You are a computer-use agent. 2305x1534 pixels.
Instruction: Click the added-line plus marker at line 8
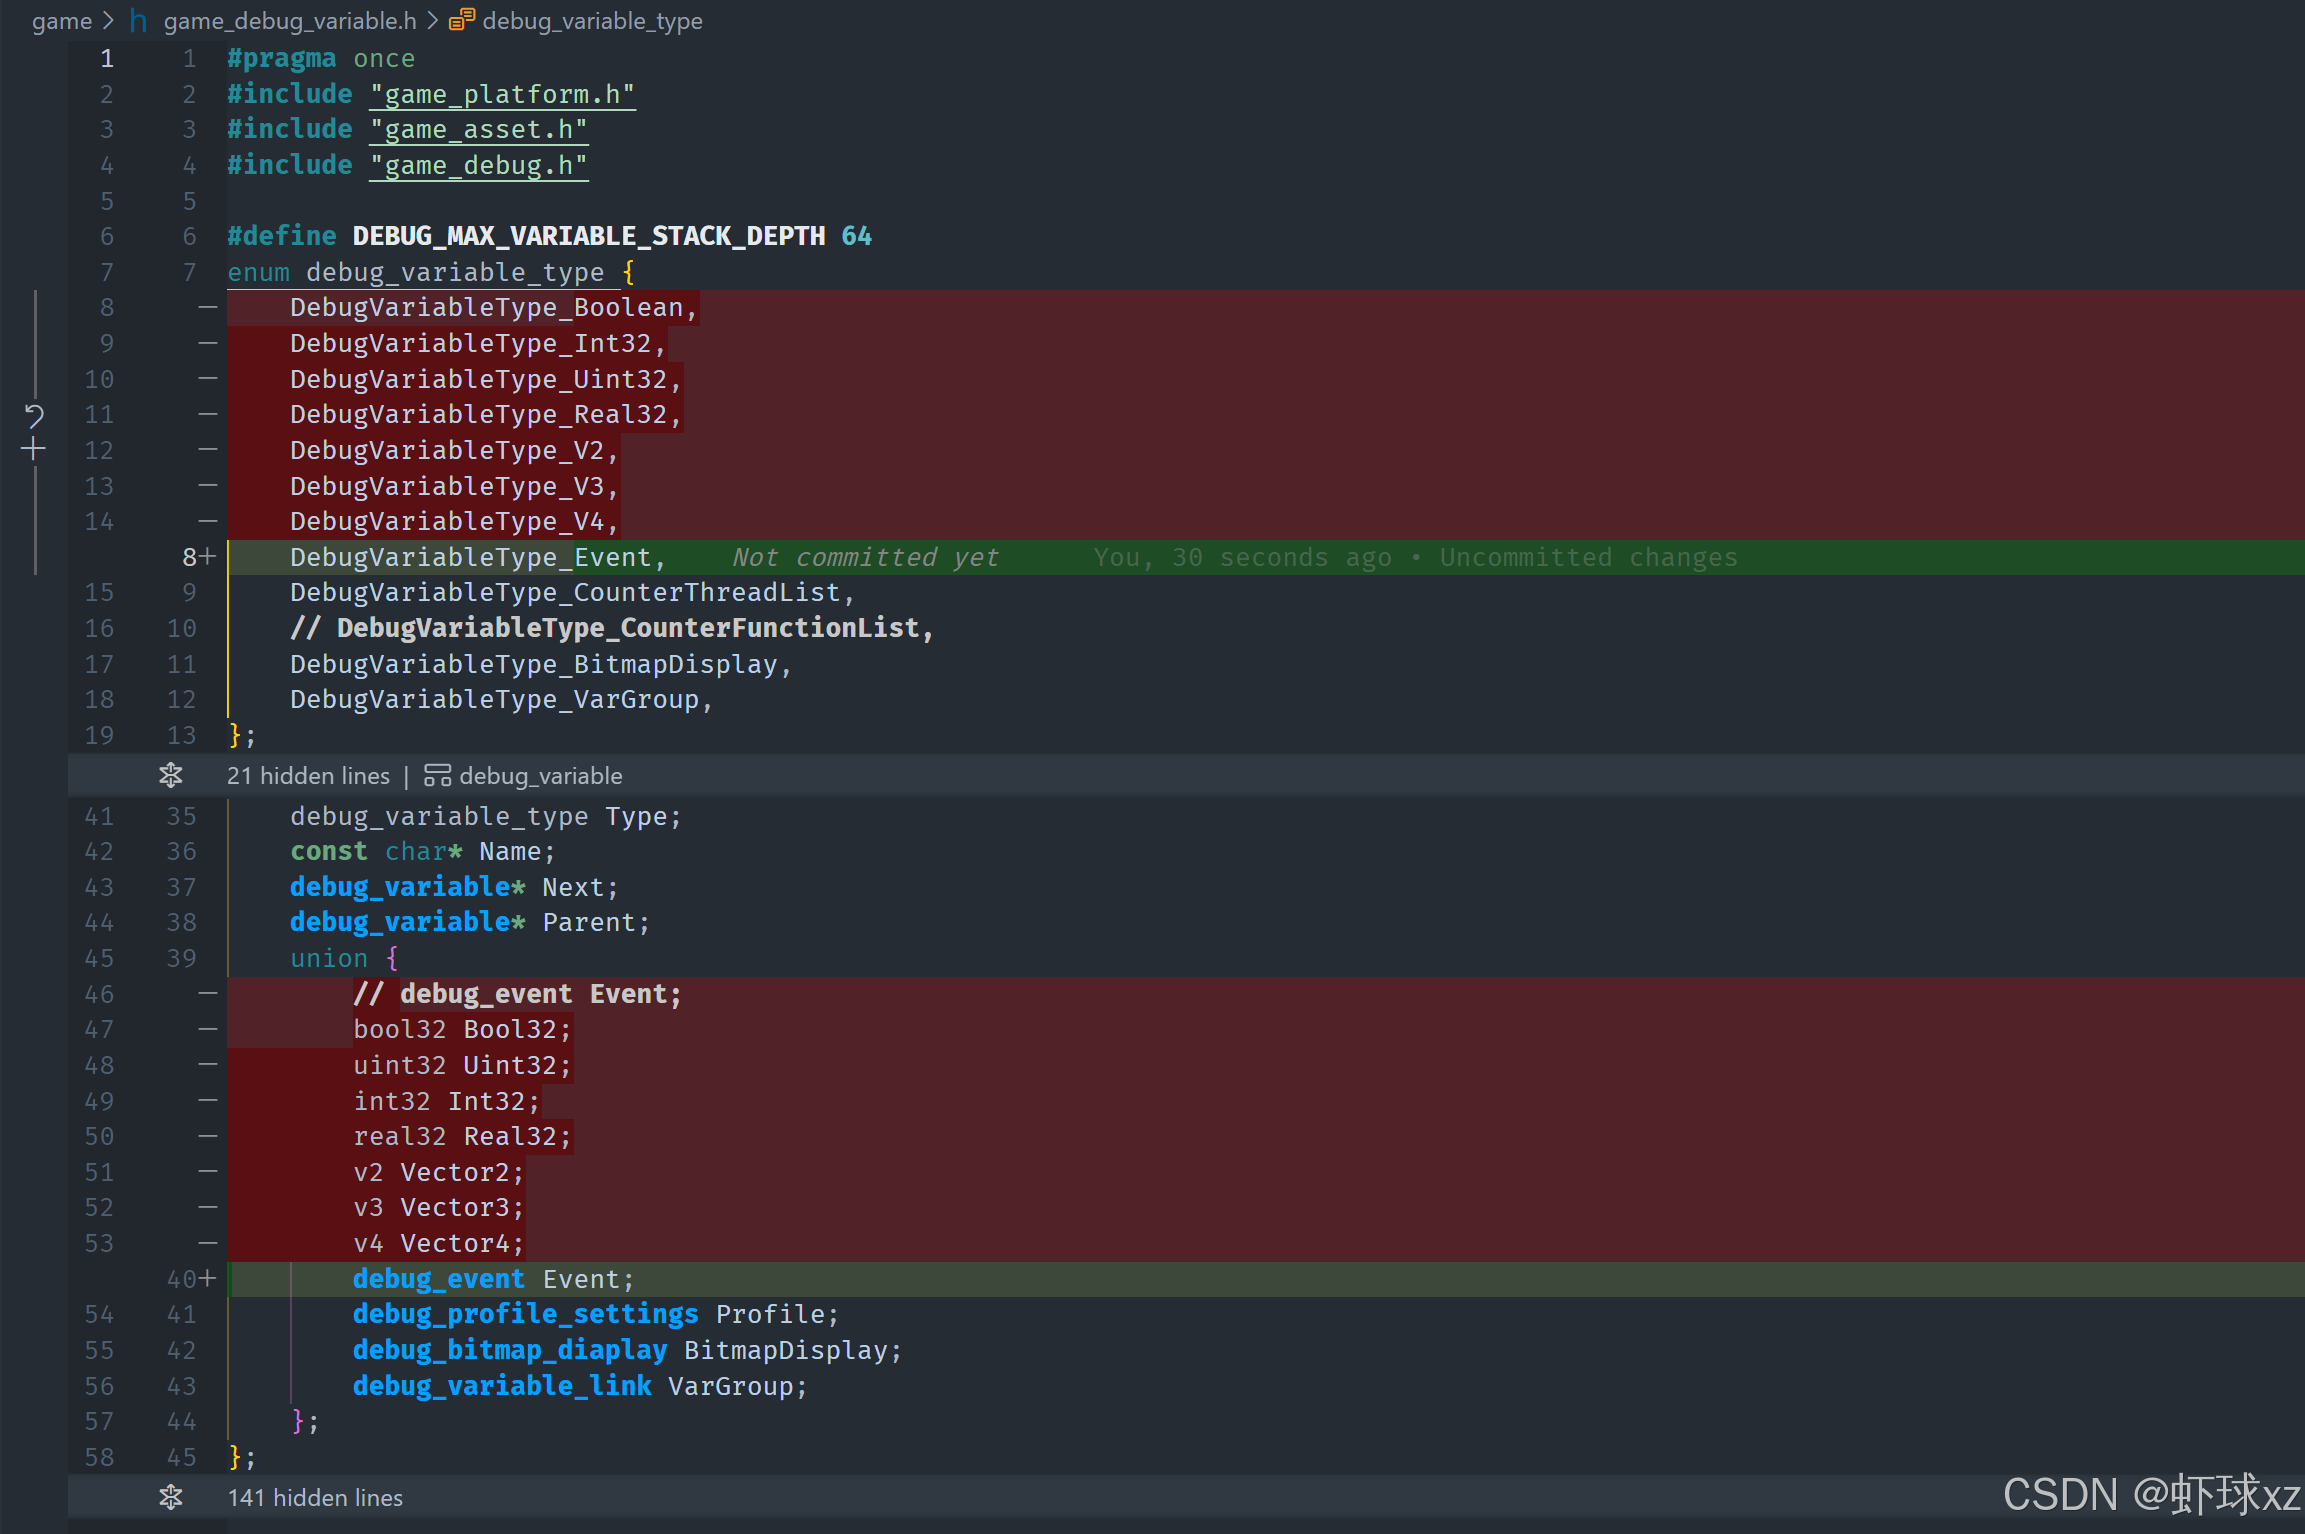(207, 557)
